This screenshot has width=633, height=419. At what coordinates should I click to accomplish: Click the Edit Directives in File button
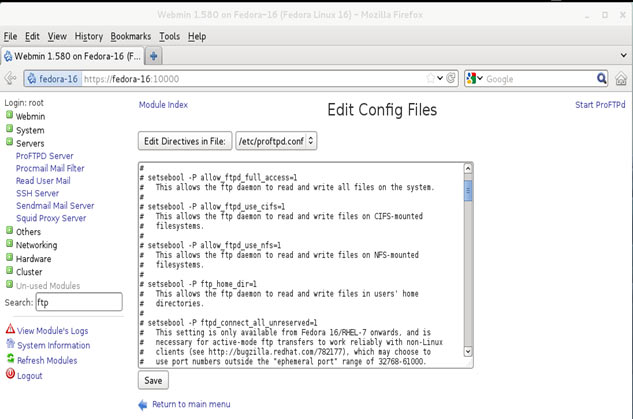pos(185,141)
